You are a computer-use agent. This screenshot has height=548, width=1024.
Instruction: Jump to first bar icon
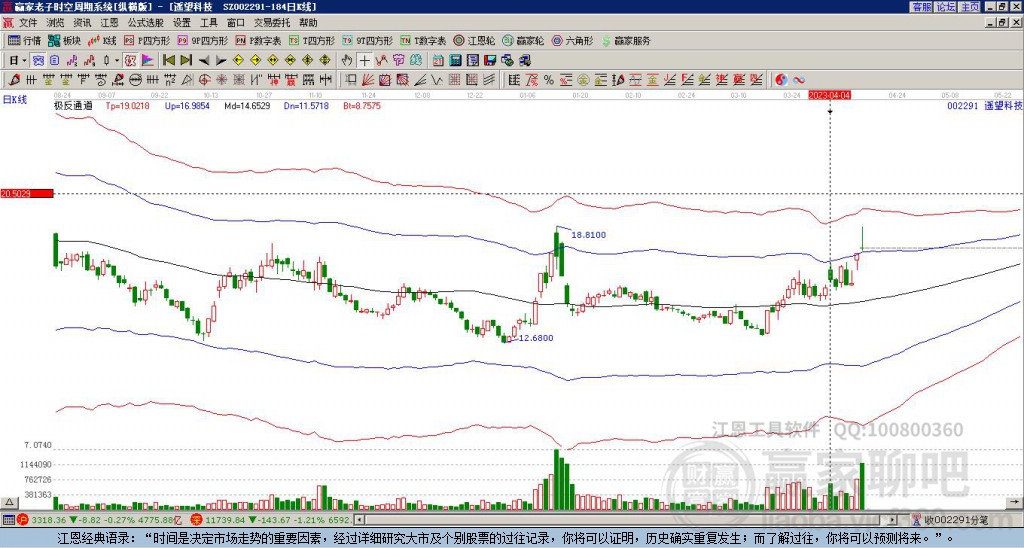pyautogui.click(x=168, y=61)
